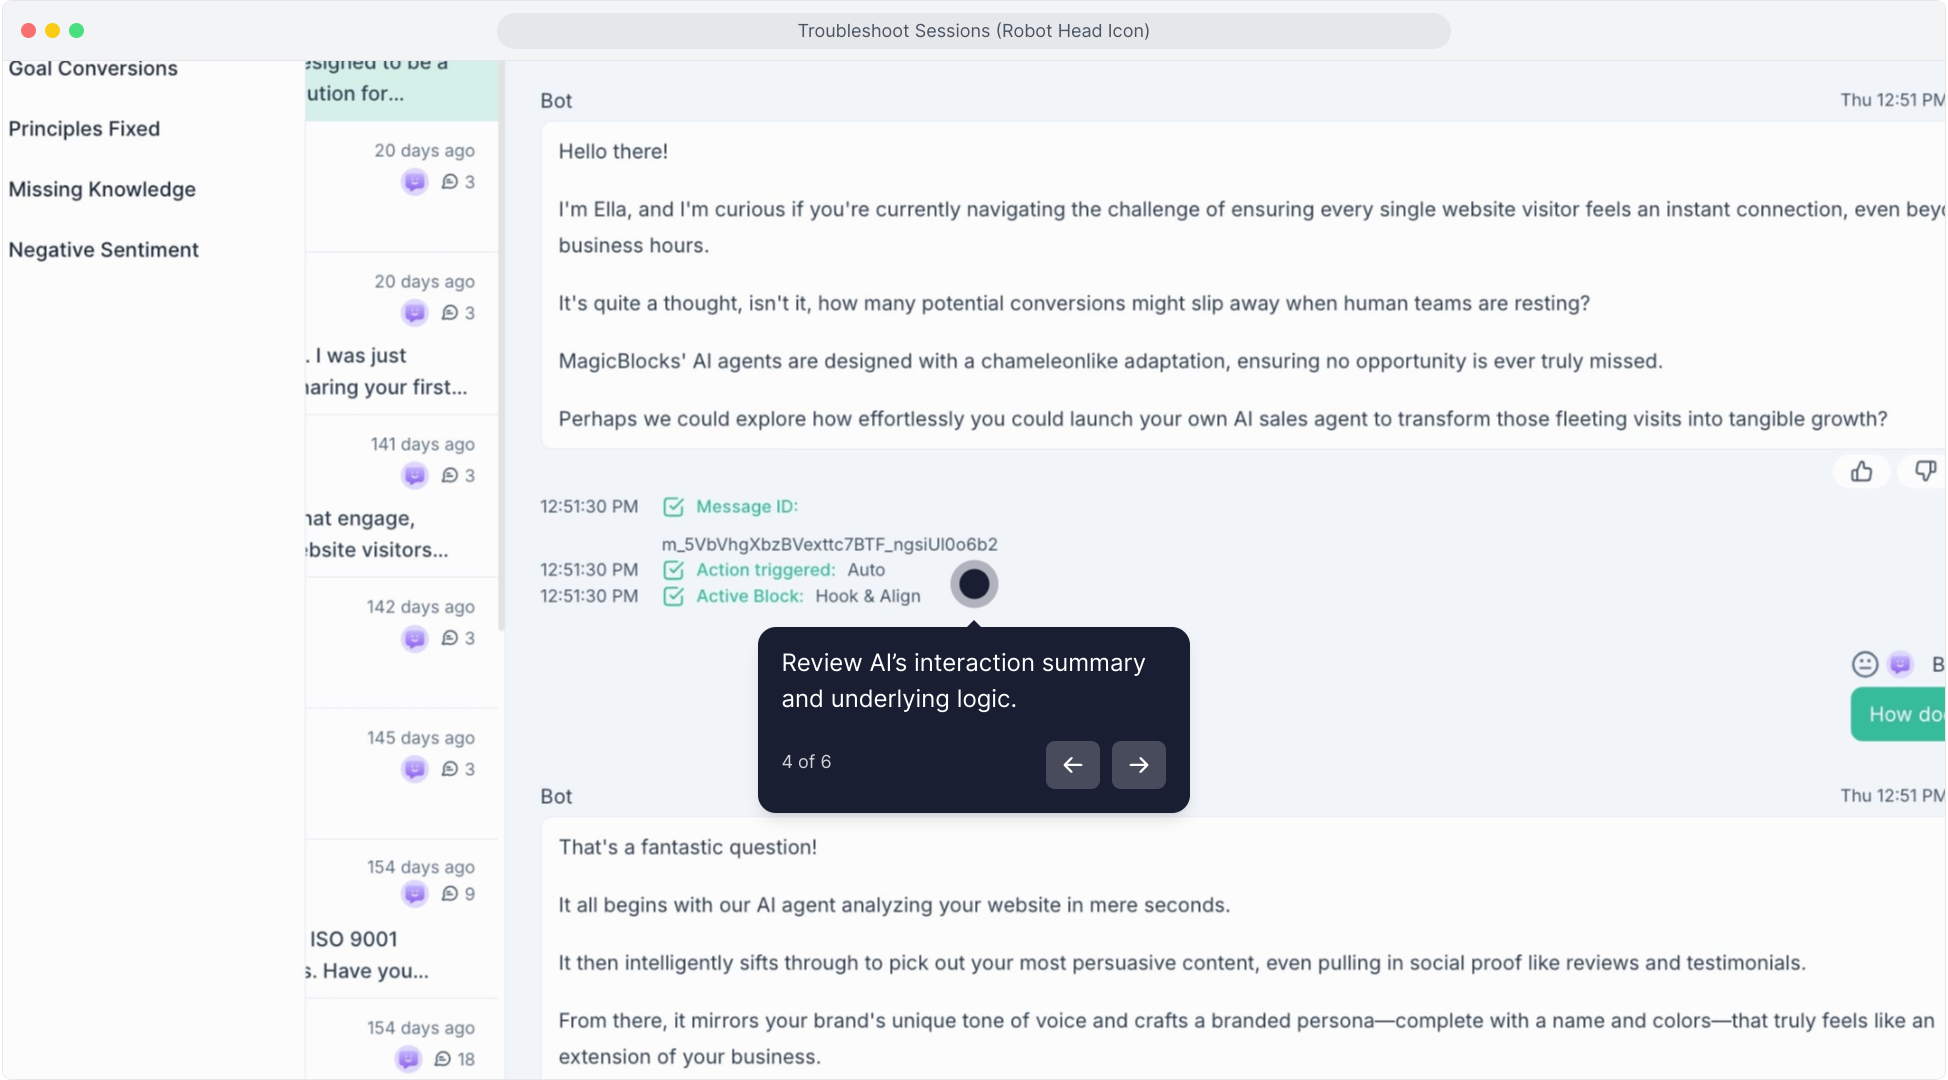Click comment count icon in 145 days session
This screenshot has width=1948, height=1080.
pos(450,769)
